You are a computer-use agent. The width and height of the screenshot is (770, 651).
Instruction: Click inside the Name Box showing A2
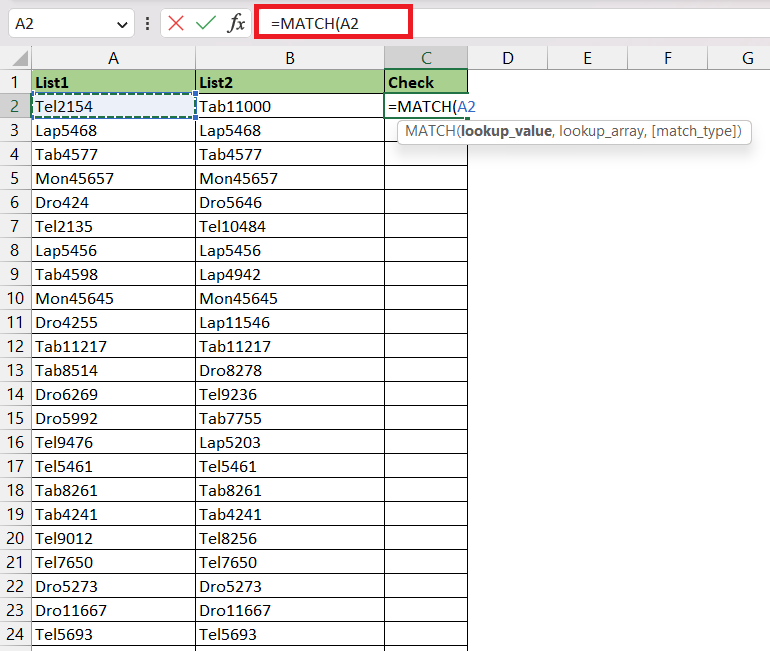tap(63, 23)
